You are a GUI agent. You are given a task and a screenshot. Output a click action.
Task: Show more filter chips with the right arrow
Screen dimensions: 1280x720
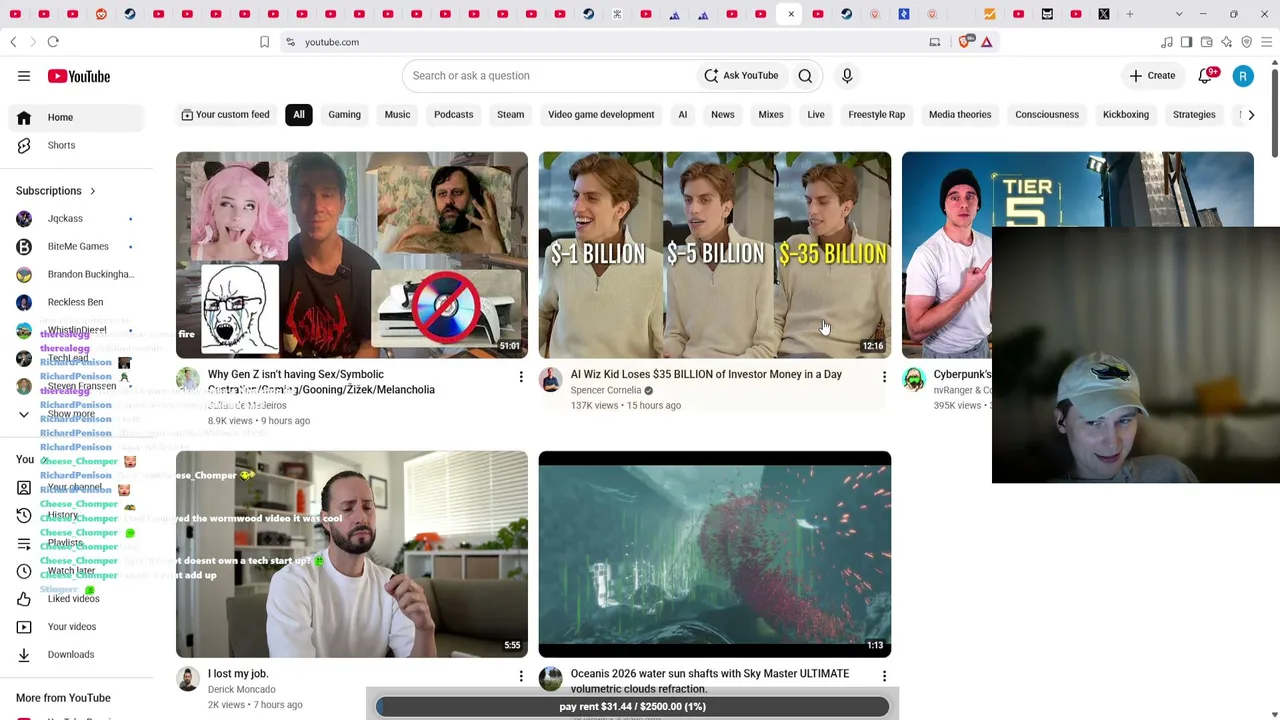coord(1251,115)
